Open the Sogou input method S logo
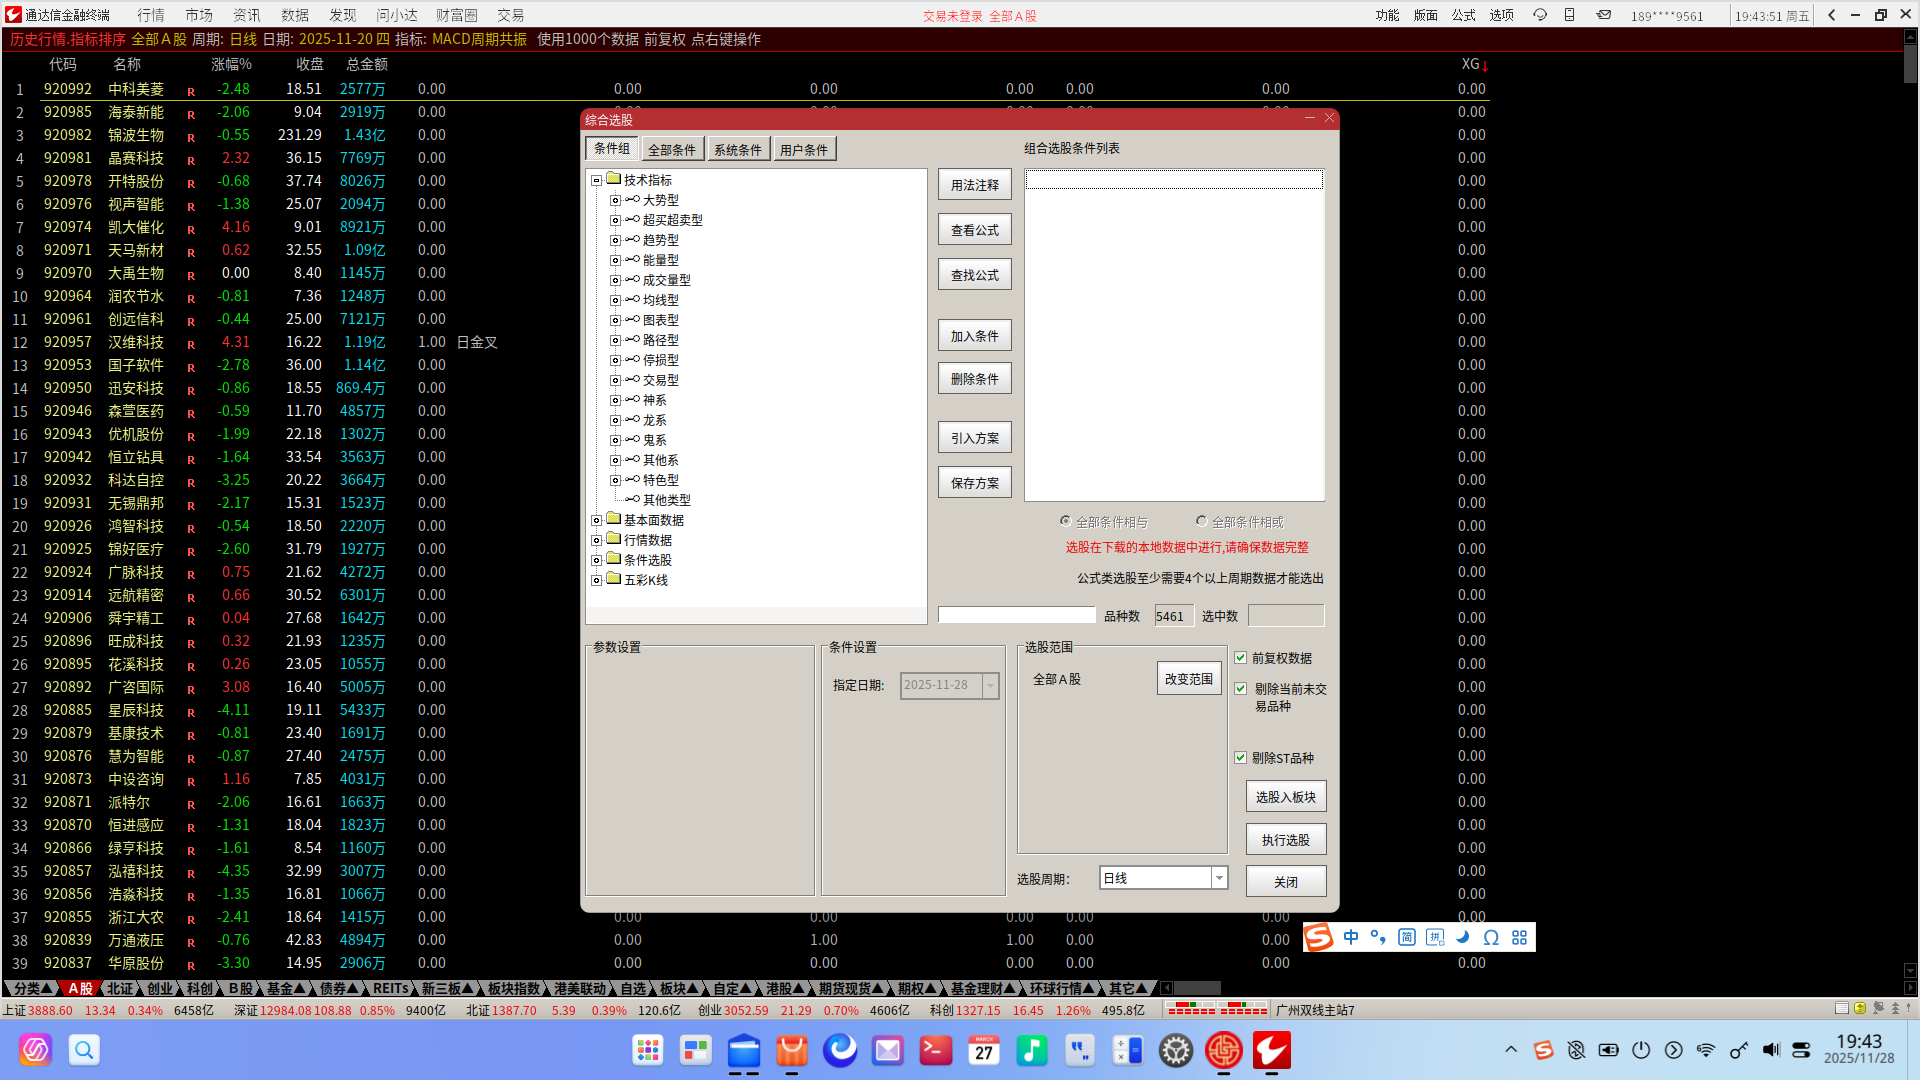This screenshot has width=1920, height=1080. click(1319, 937)
